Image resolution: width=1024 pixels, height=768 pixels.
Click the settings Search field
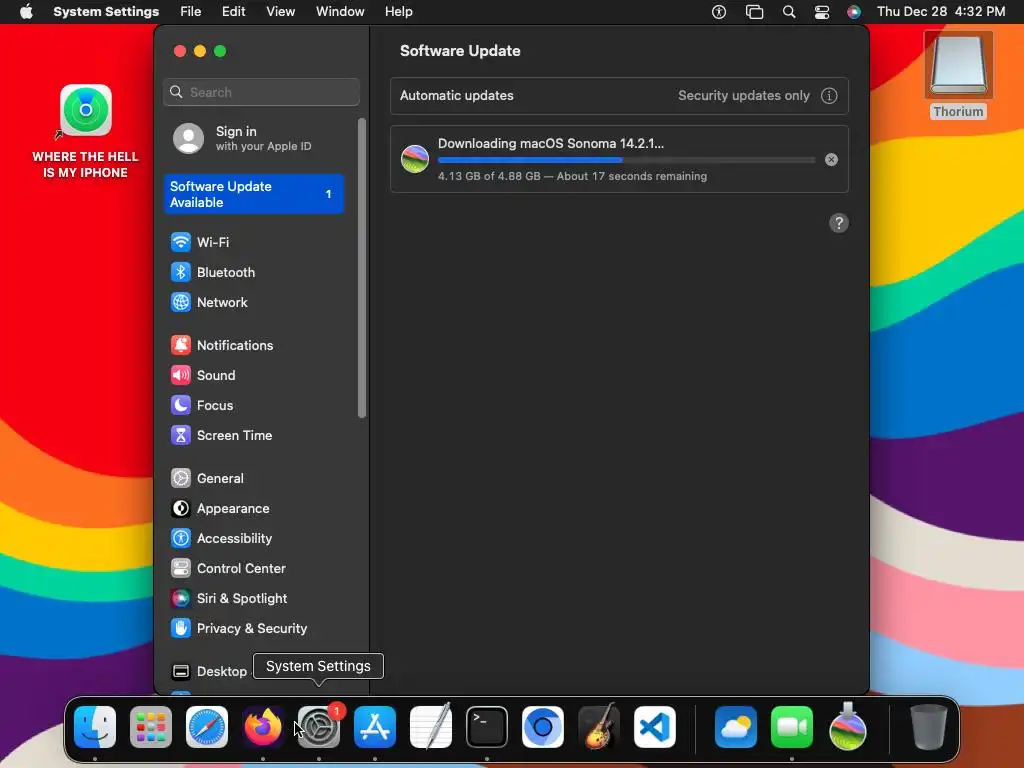pos(261,92)
